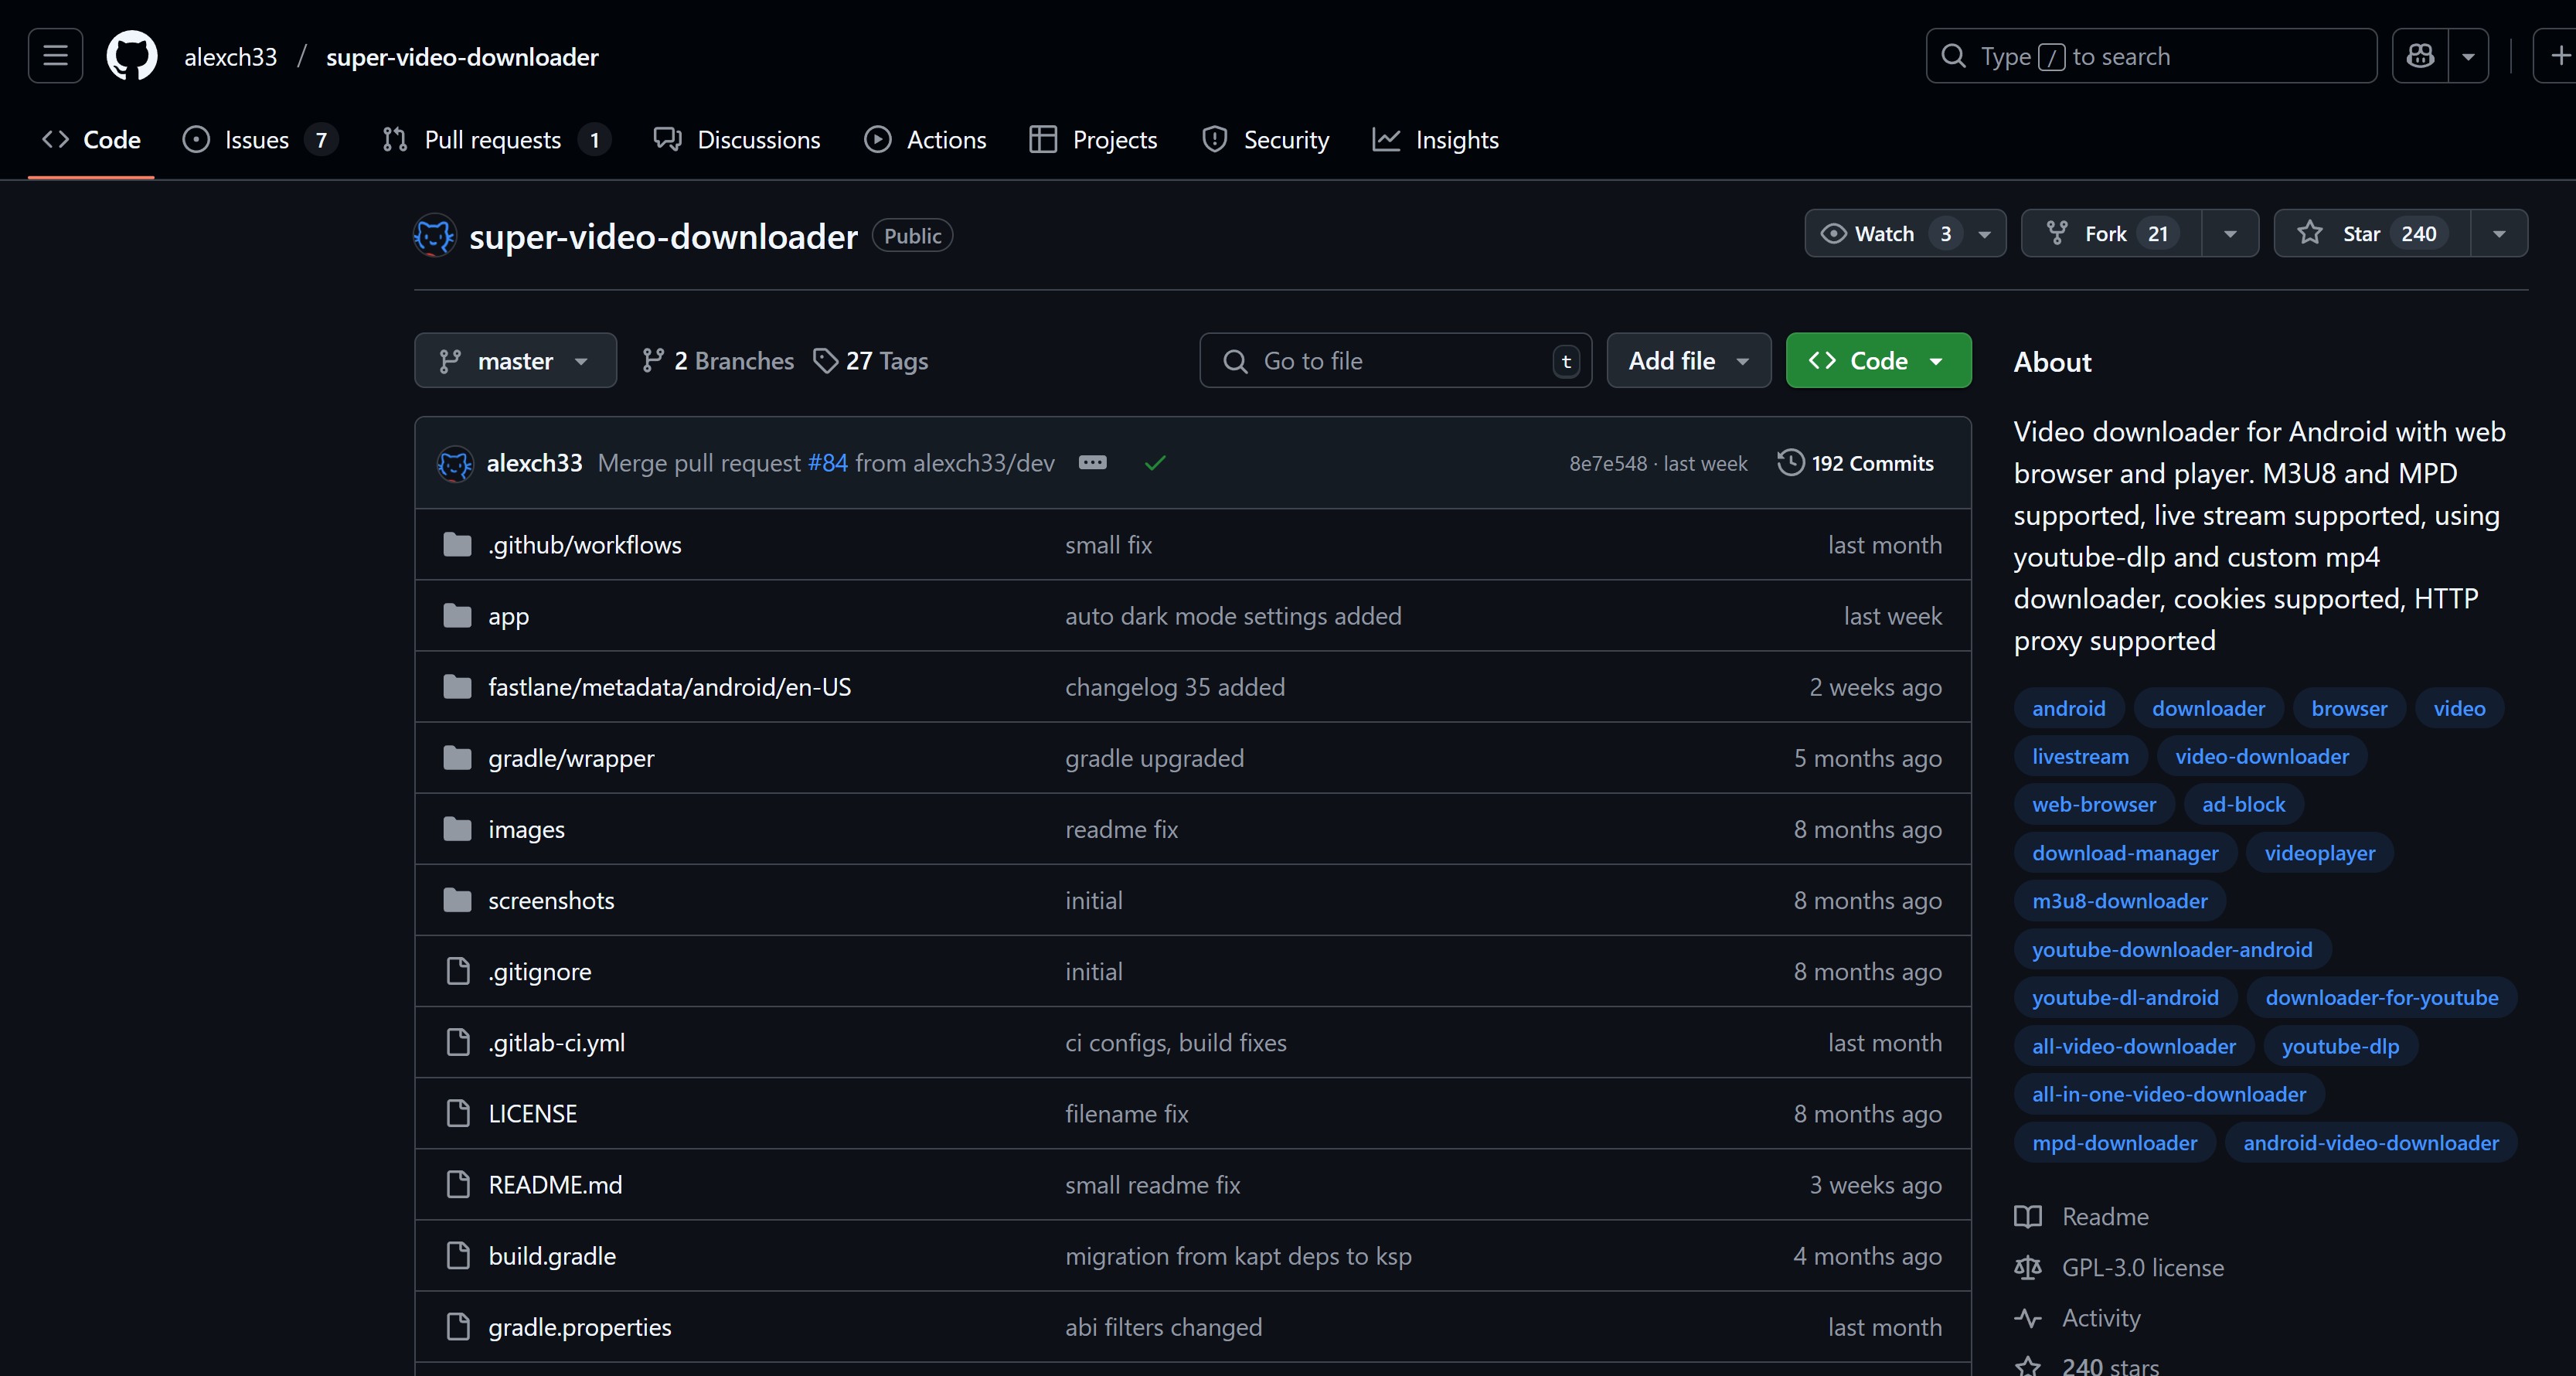
Task: Click the commits history clock icon
Action: click(x=1791, y=463)
